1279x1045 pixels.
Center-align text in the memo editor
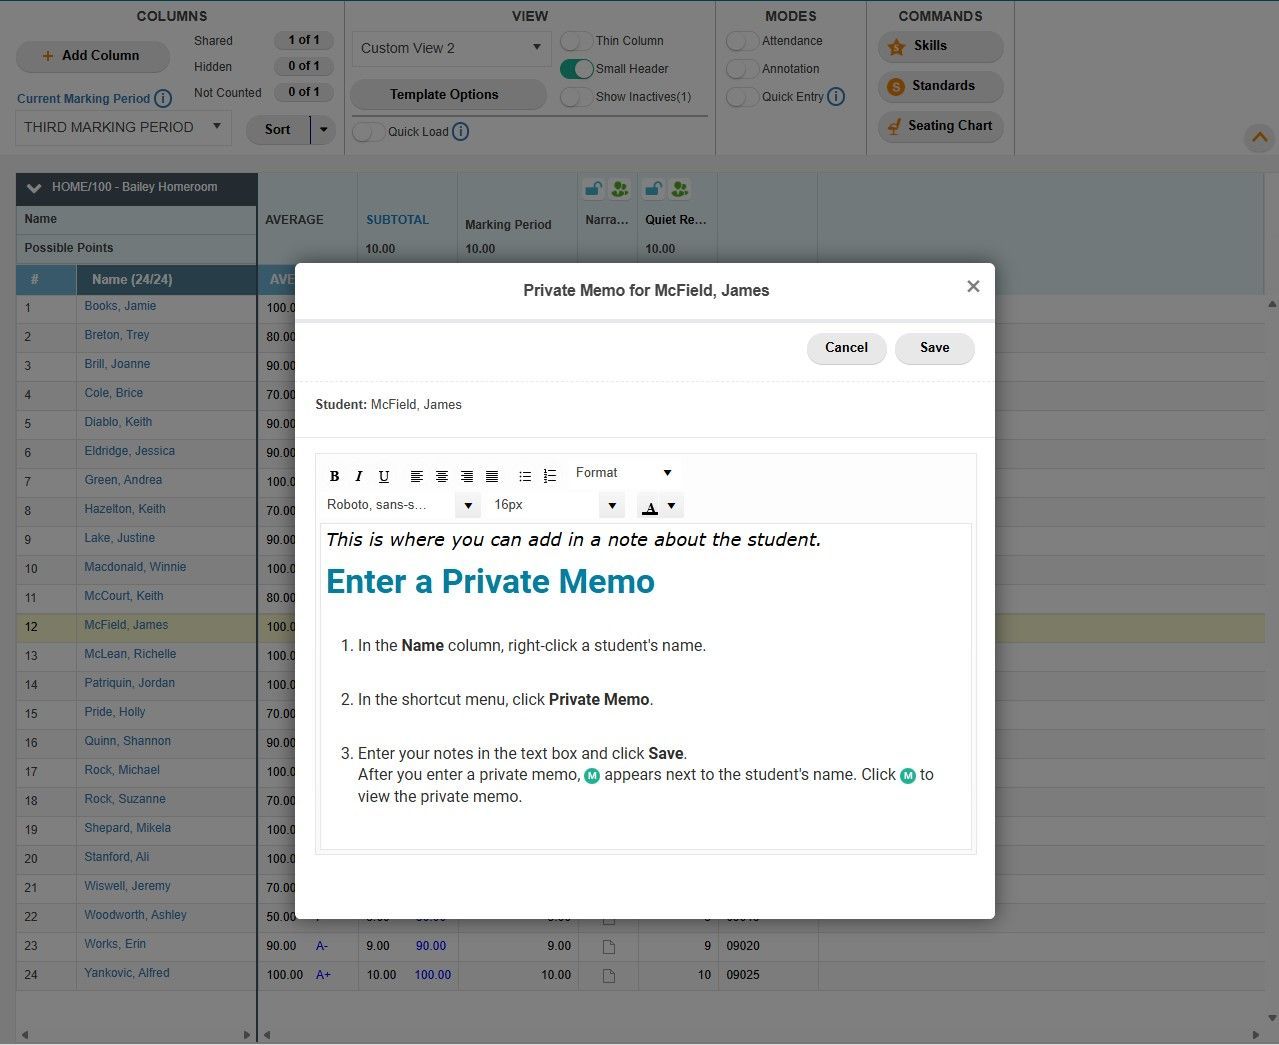tap(441, 476)
